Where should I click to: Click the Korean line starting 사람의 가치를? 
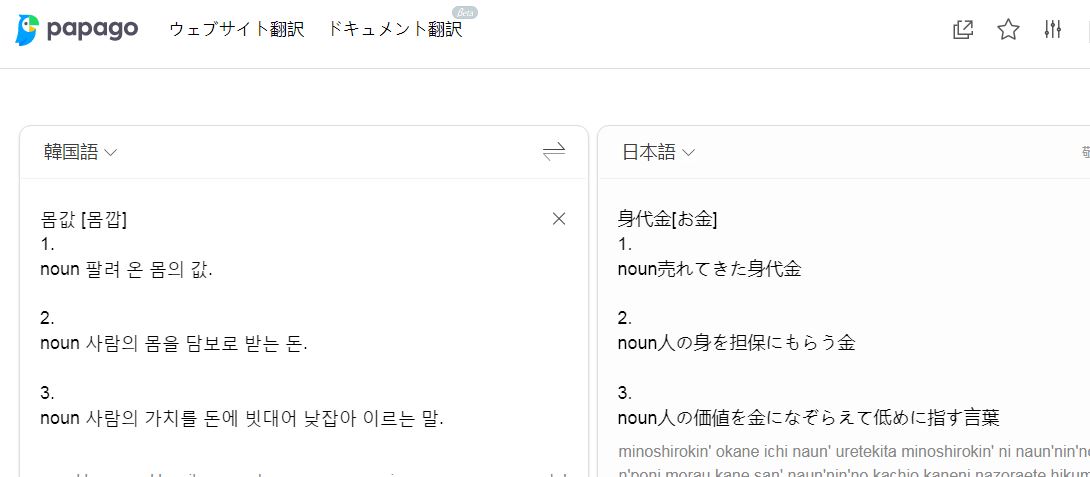[x=241, y=418]
